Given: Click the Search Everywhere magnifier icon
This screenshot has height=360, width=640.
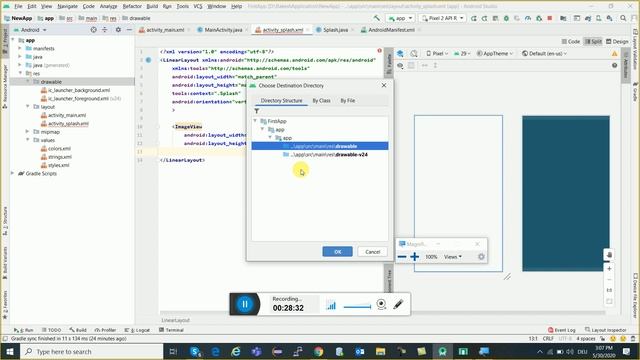Looking at the screenshot, I should (x=623, y=18).
